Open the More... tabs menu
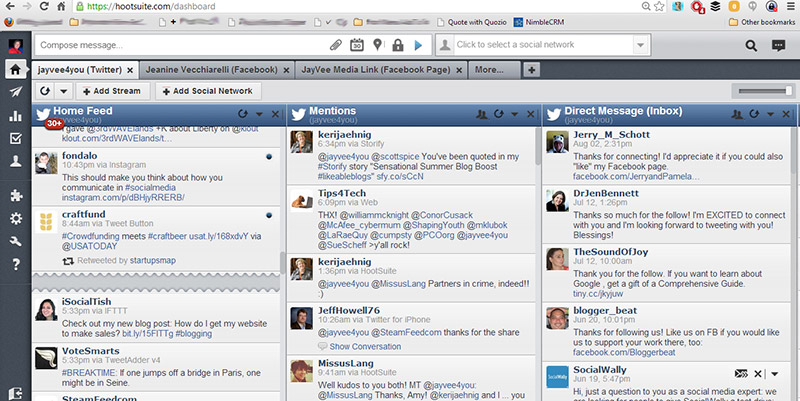 click(494, 70)
